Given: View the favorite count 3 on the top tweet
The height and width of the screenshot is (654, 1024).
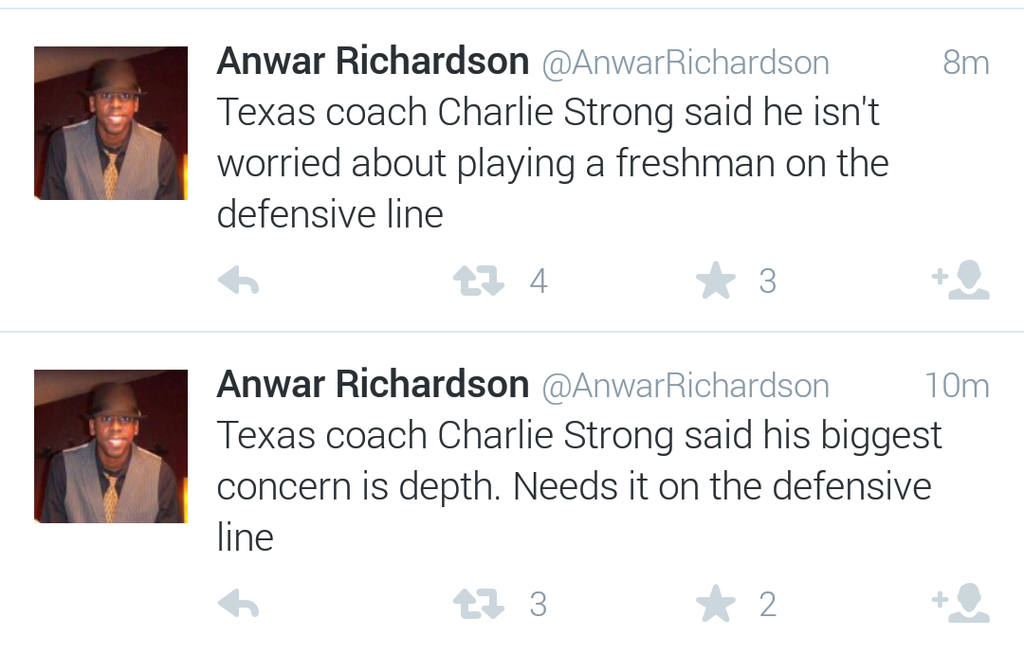Looking at the screenshot, I should point(767,282).
